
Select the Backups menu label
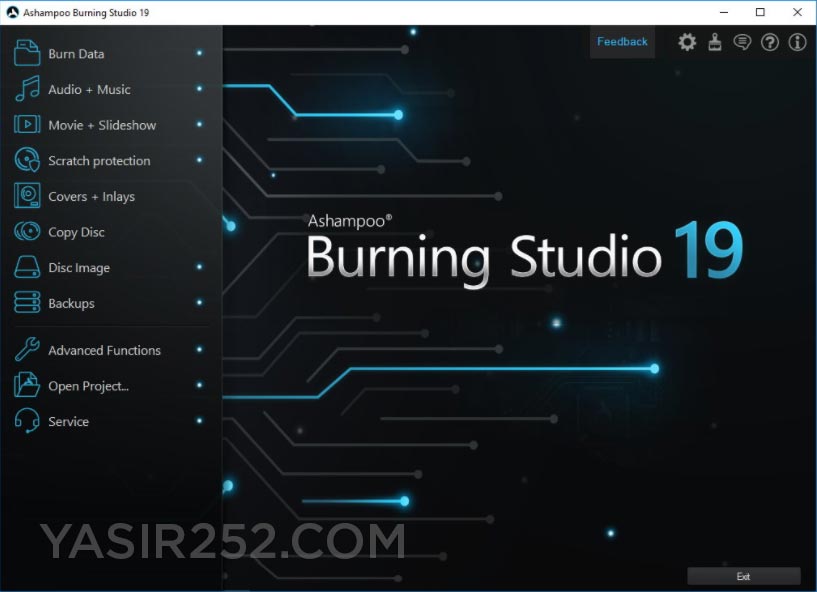(x=71, y=303)
